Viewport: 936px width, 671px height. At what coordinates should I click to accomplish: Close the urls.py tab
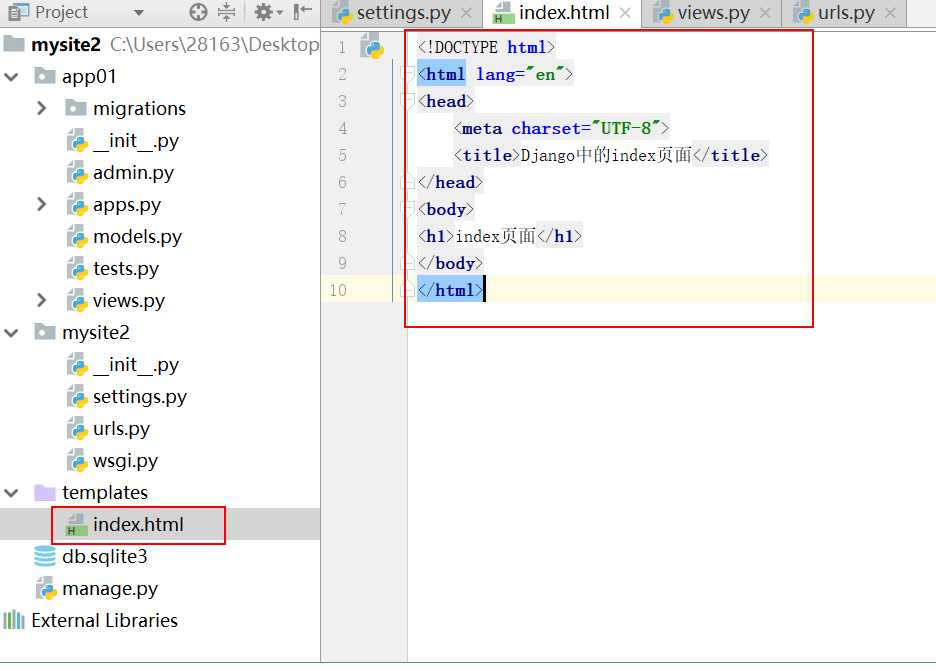(x=890, y=13)
